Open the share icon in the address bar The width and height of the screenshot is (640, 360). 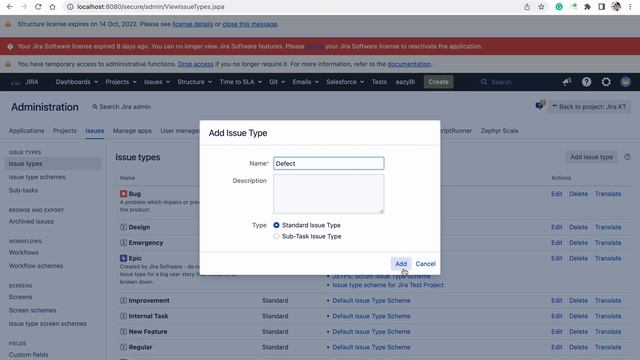[x=527, y=7]
